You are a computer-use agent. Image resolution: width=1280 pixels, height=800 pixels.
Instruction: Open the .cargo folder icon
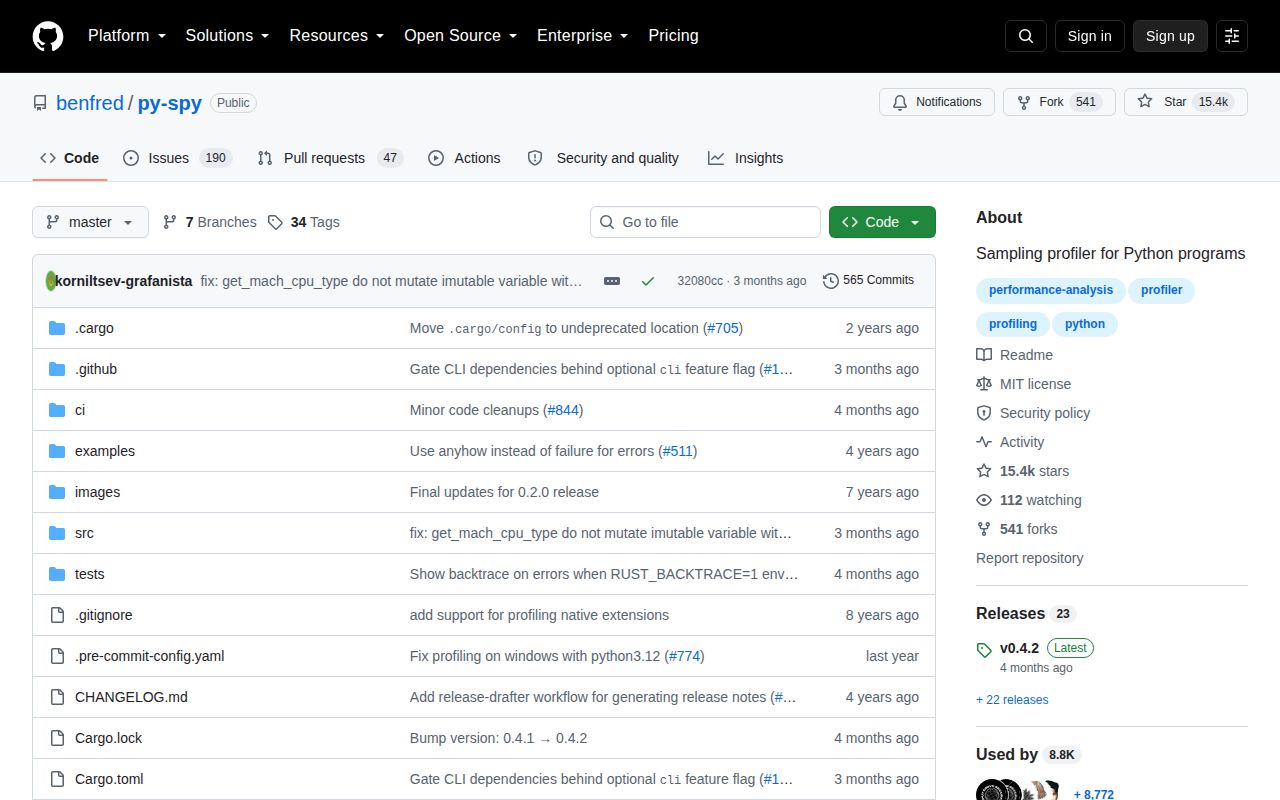coord(57,328)
